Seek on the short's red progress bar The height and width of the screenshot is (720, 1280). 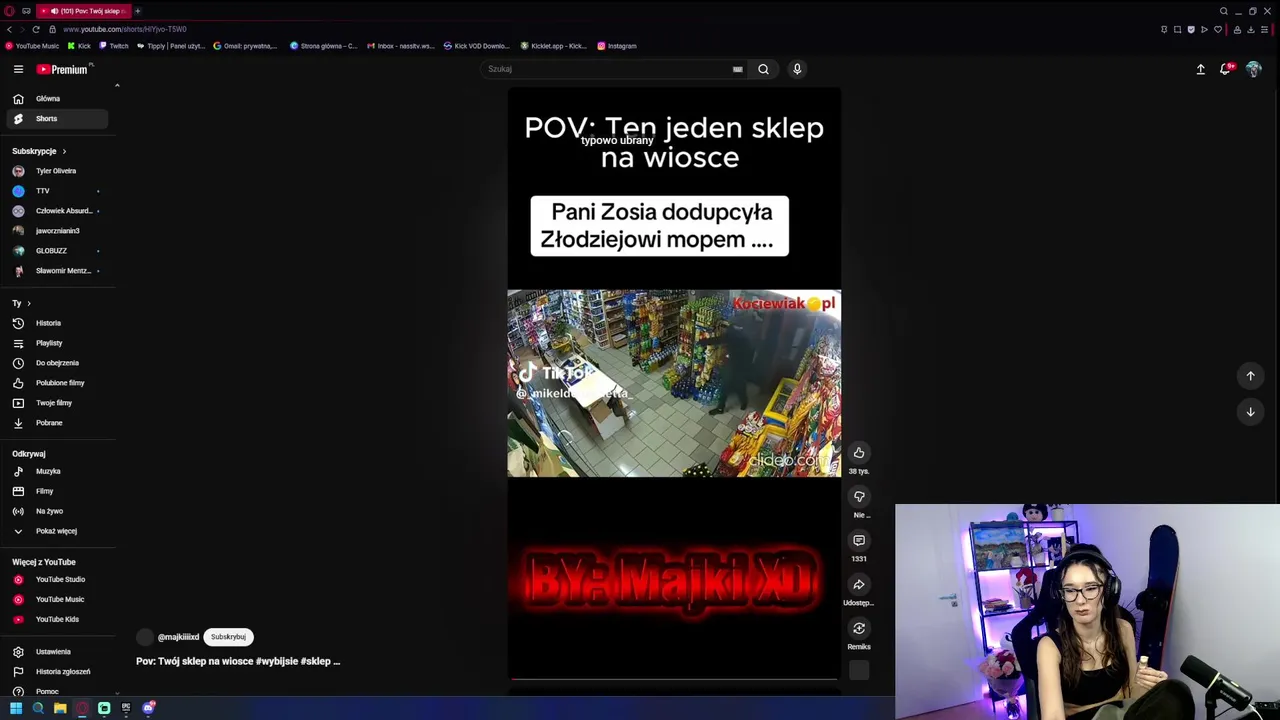[674, 678]
